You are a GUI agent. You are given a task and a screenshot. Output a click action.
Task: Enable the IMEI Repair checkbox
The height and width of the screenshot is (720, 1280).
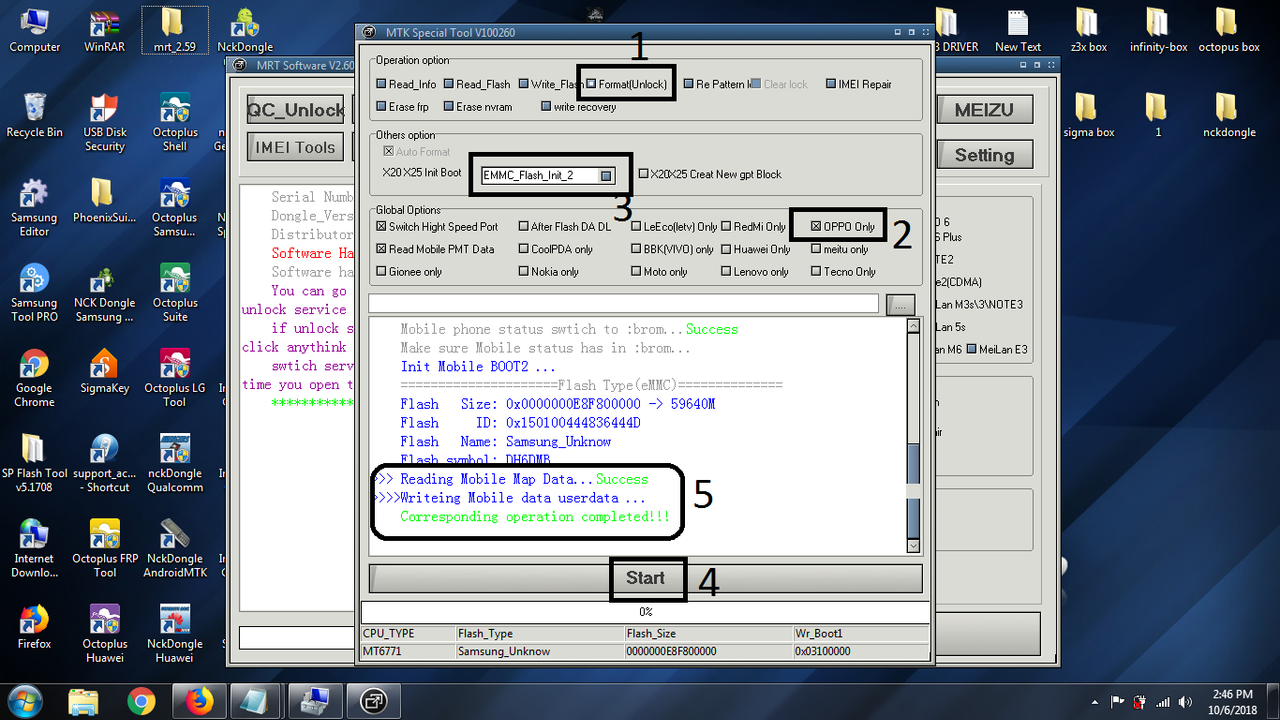tap(832, 85)
